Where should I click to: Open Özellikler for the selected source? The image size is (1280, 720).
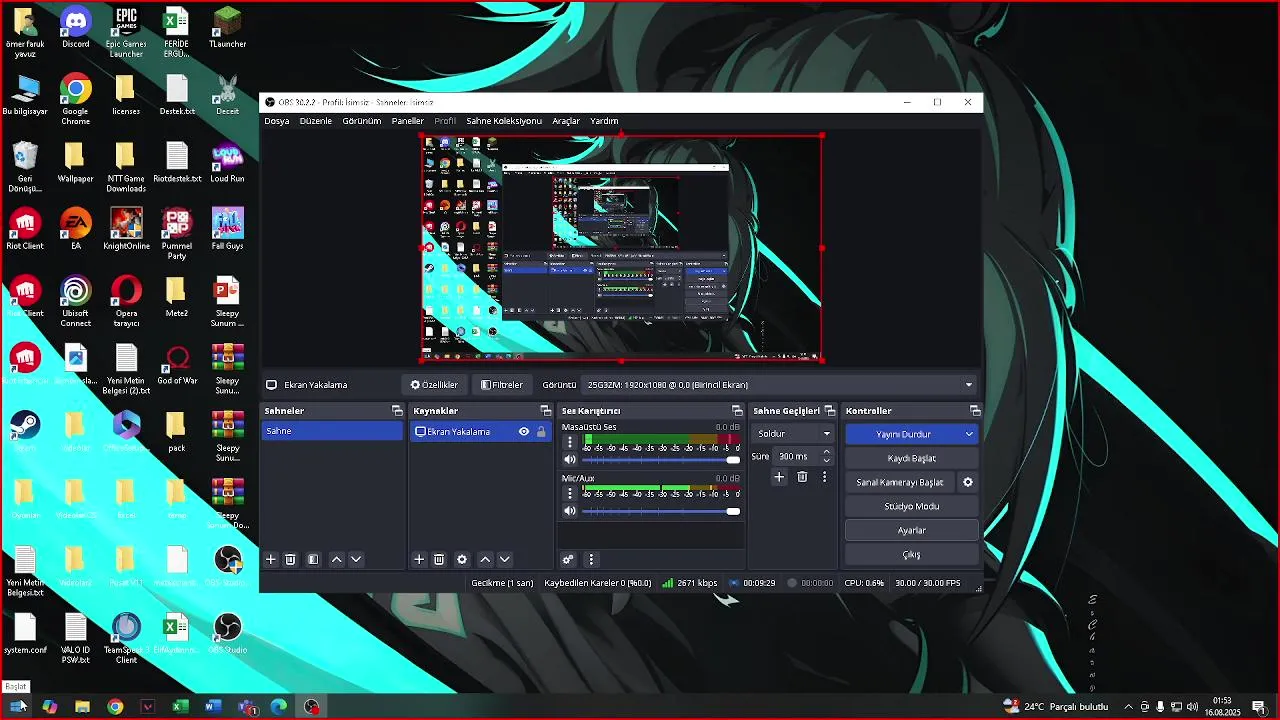(x=434, y=385)
